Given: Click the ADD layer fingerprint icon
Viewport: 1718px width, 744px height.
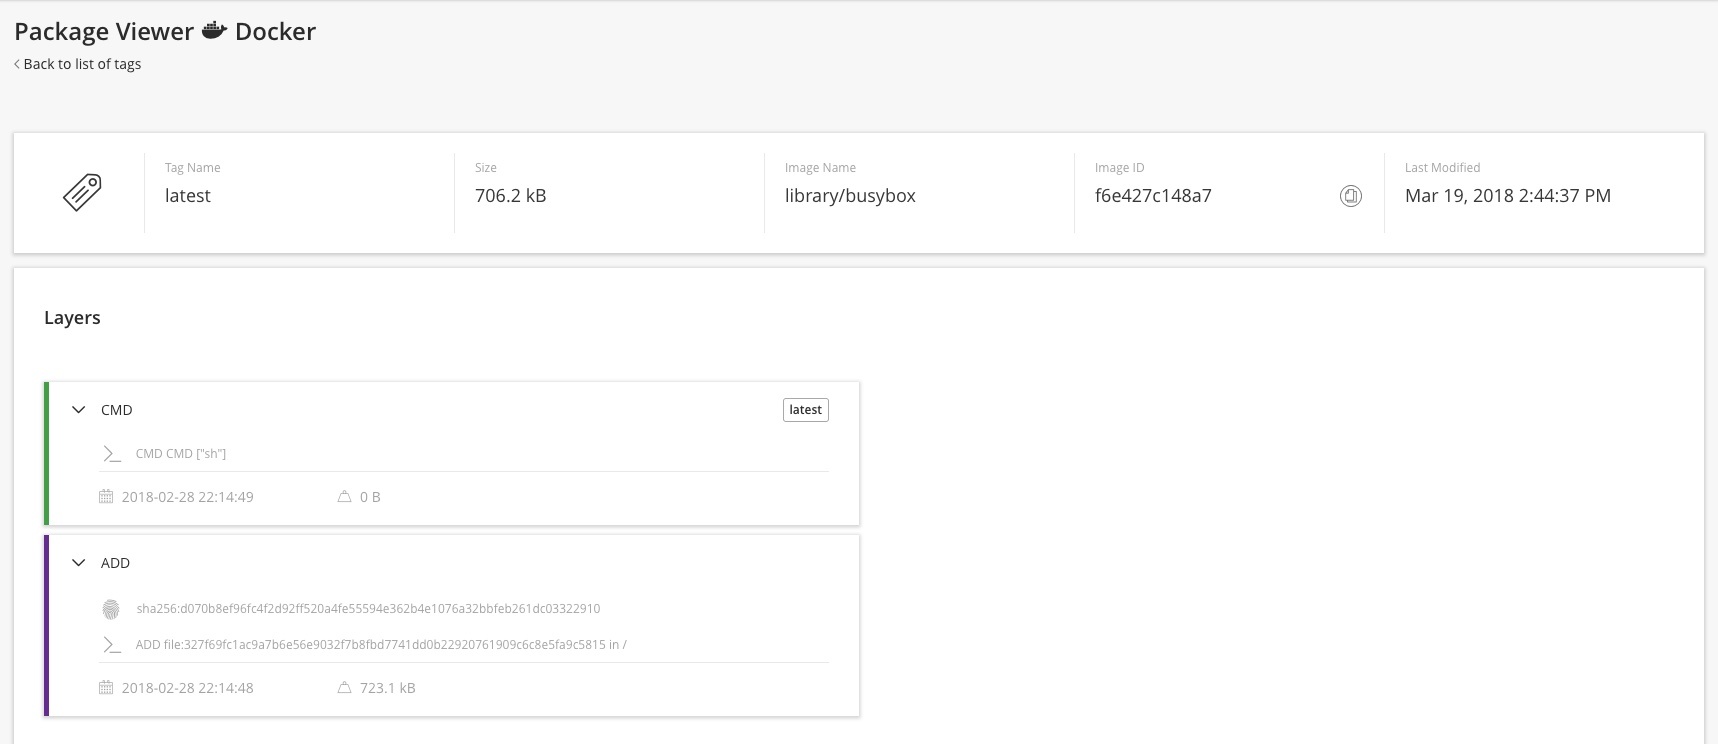Looking at the screenshot, I should pos(111,609).
